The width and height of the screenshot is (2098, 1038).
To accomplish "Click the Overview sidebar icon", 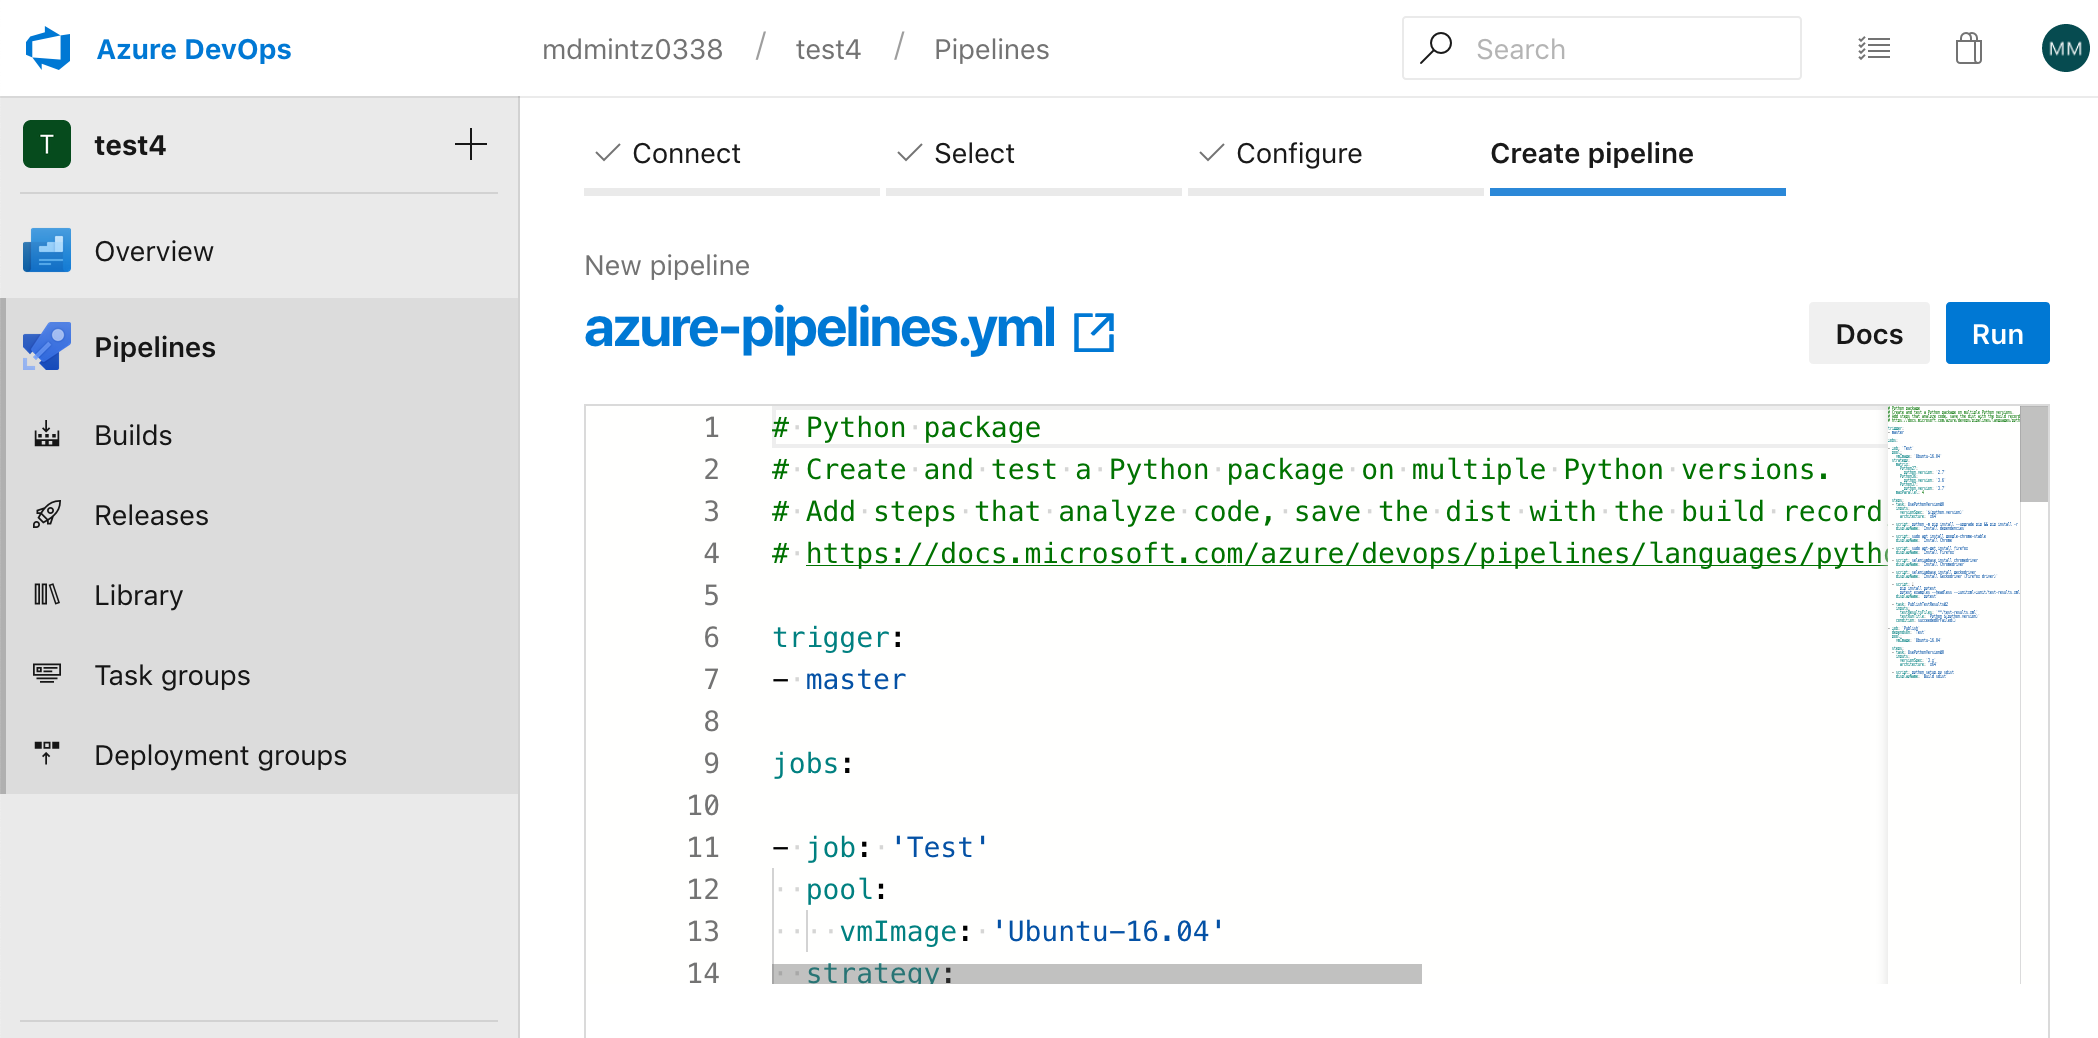I will click(47, 251).
